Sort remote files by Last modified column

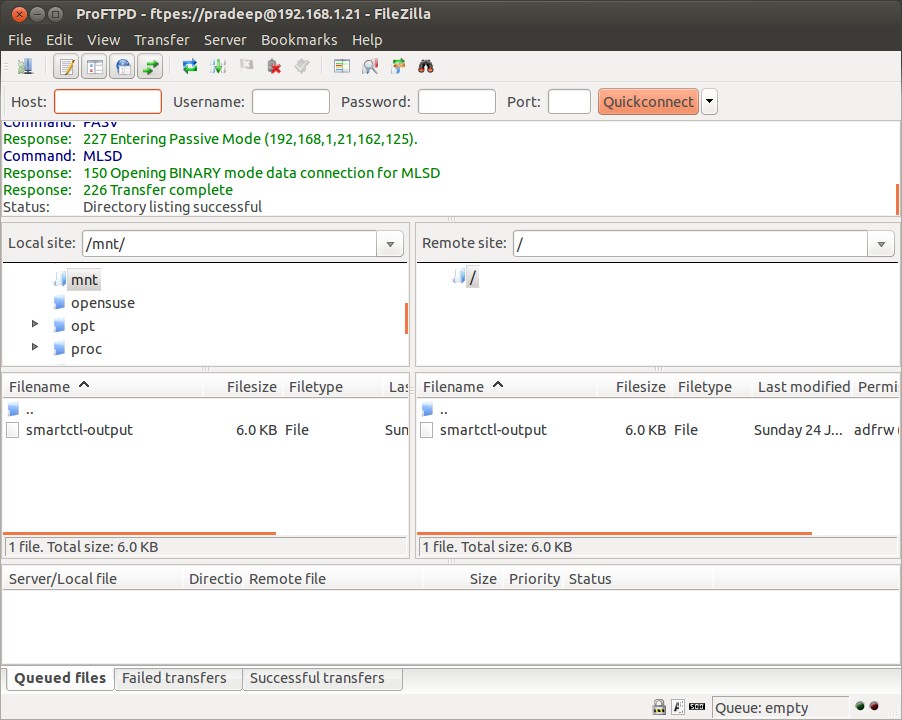pyautogui.click(x=804, y=386)
